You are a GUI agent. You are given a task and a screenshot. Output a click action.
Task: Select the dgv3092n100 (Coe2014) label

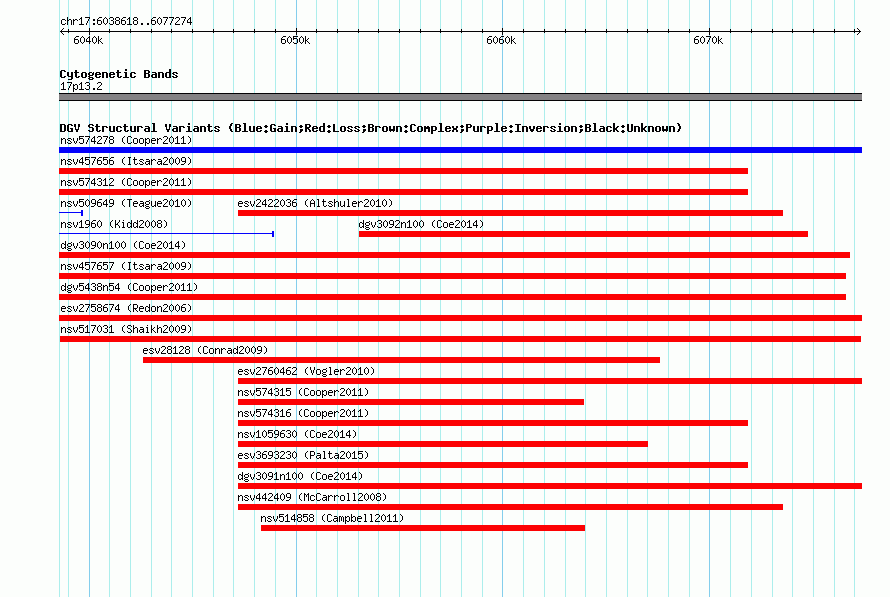421,224
